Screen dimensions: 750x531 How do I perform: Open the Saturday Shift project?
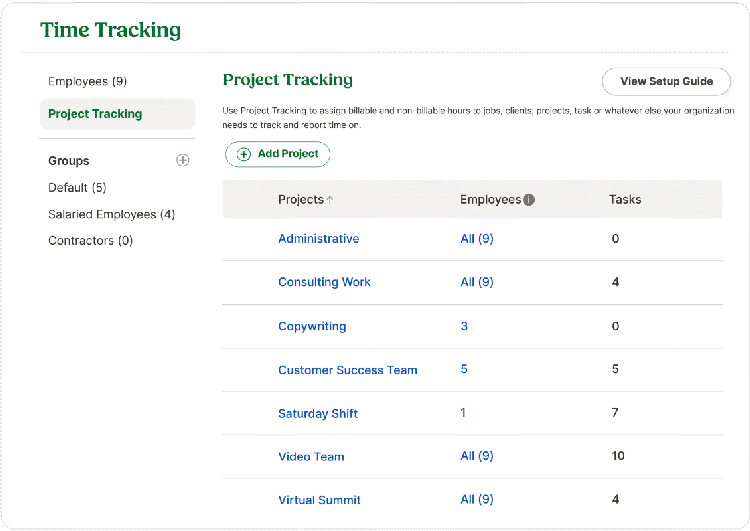[317, 413]
